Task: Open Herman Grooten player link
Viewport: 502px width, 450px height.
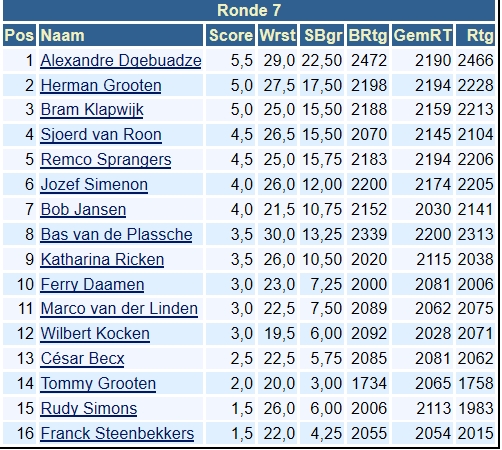Action: pos(101,85)
